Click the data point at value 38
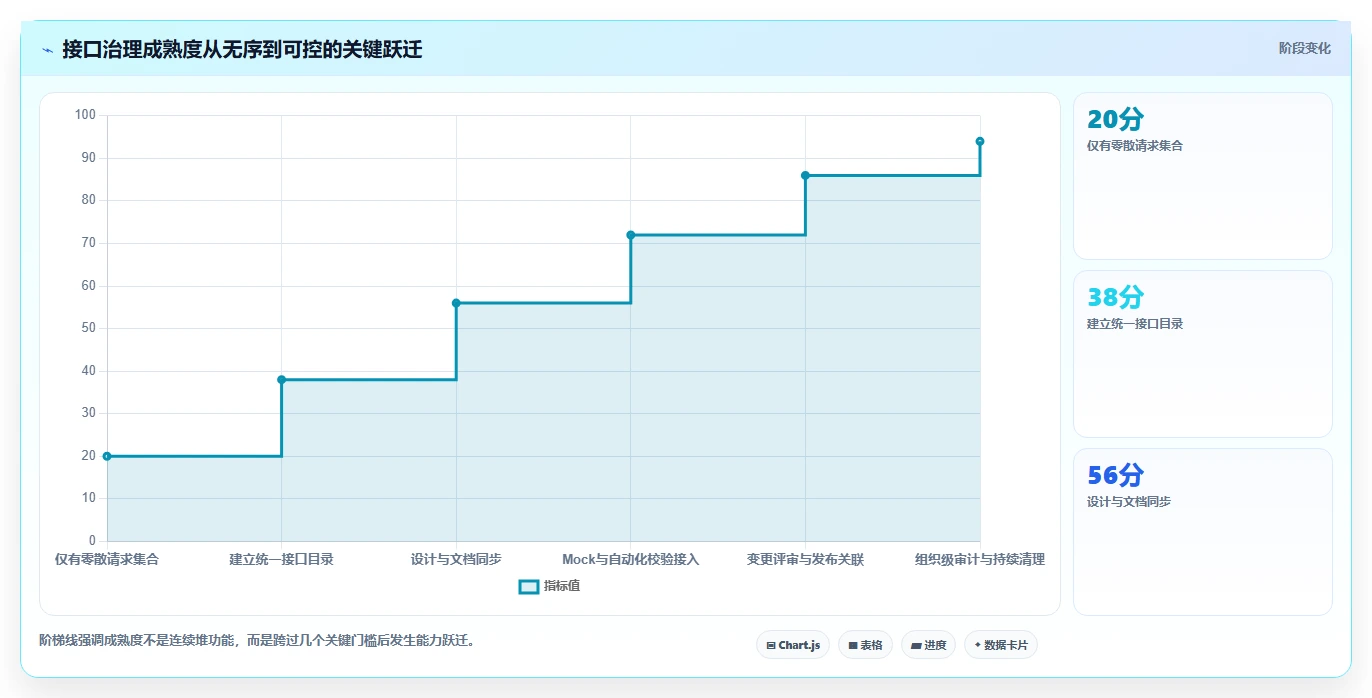The image size is (1372, 698). [281, 380]
